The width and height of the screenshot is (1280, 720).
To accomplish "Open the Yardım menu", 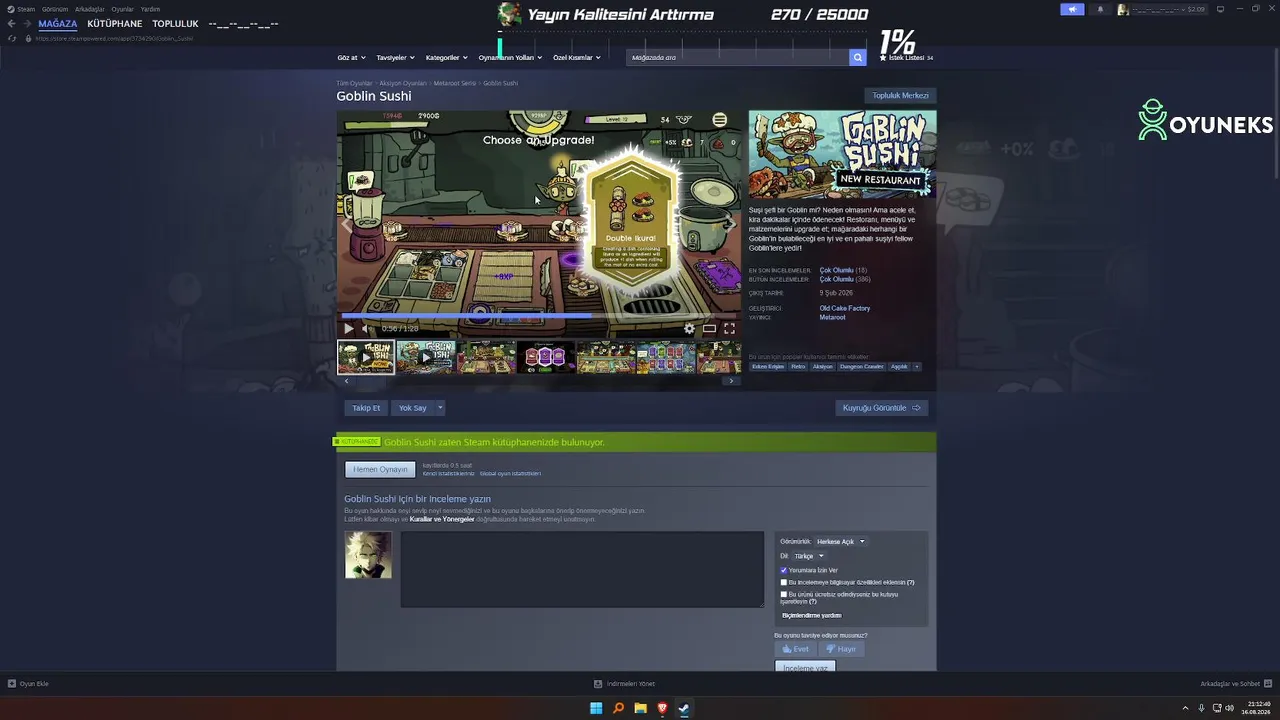I will (150, 9).
